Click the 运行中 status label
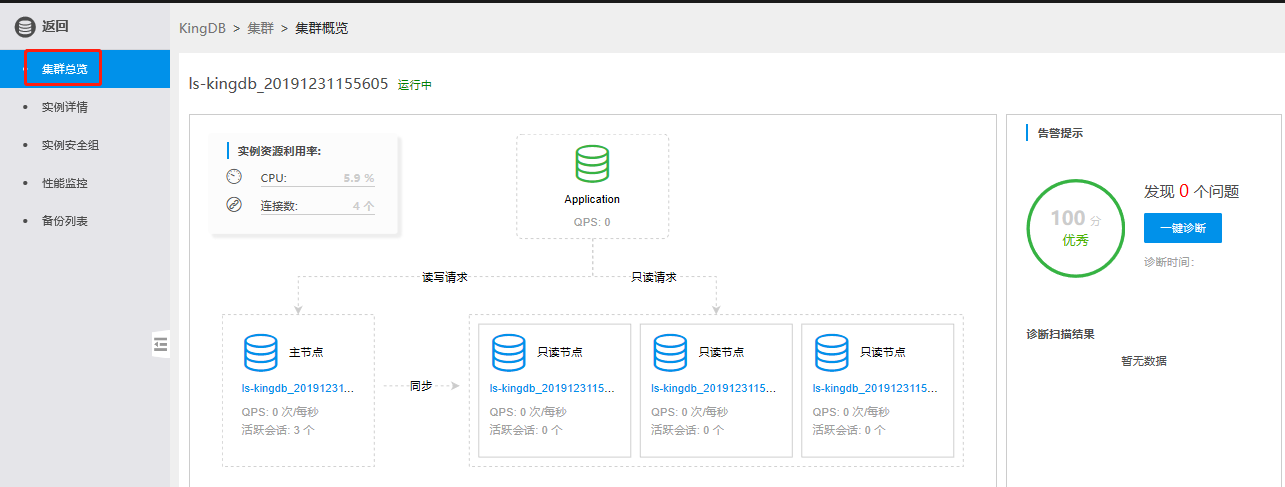1285x487 pixels. [x=415, y=85]
